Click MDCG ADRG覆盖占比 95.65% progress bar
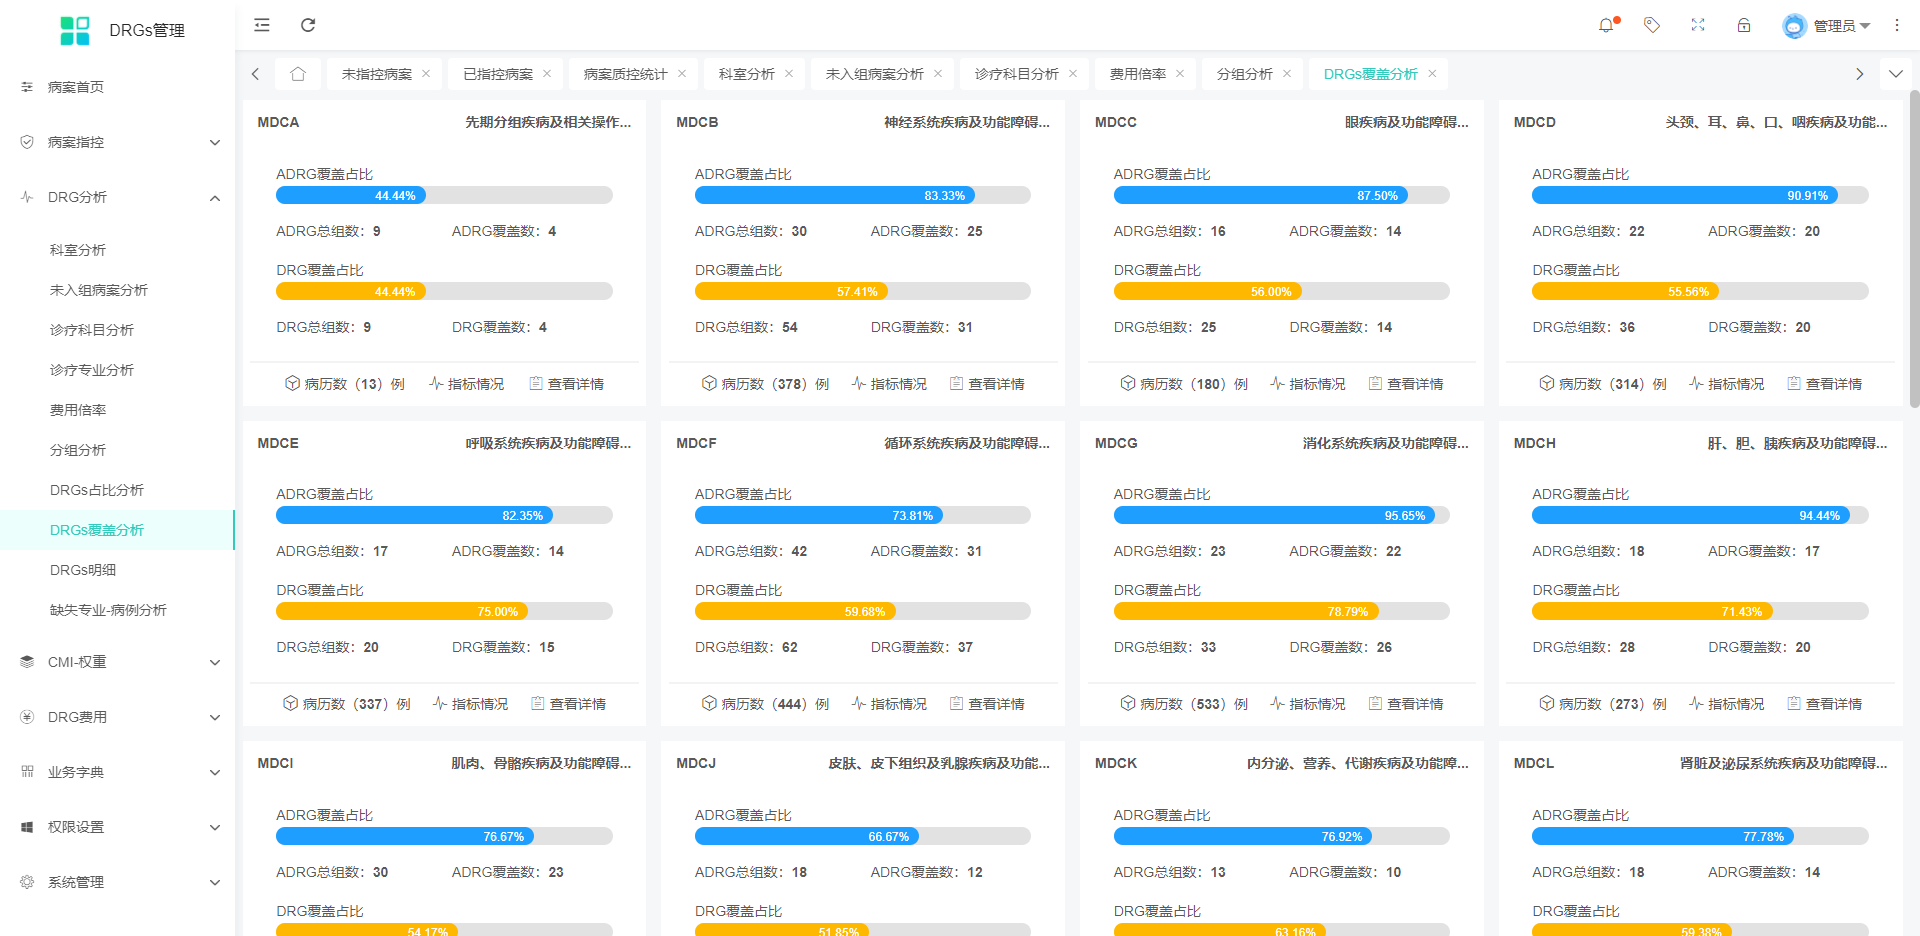Screen dimensions: 1920x936 [x=1282, y=516]
